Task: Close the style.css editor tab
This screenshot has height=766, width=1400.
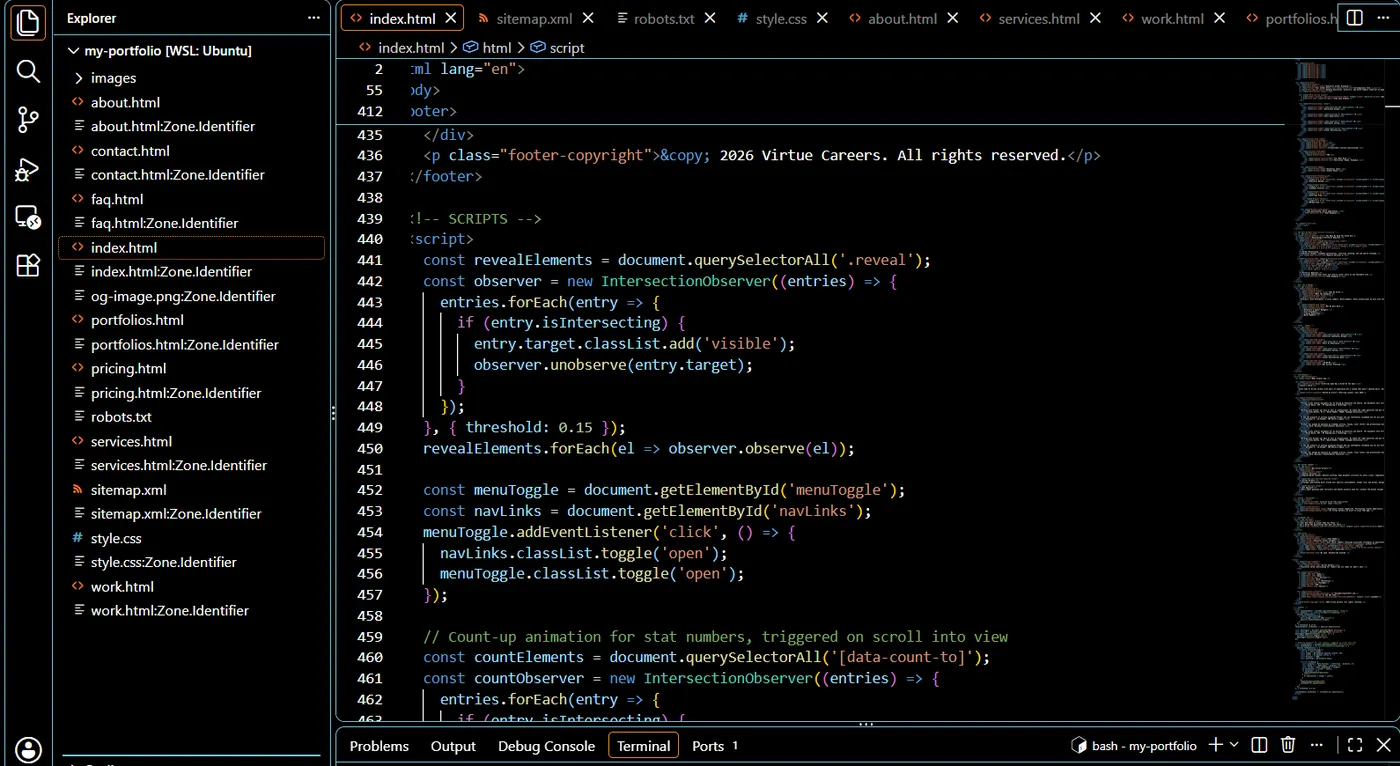Action: tap(824, 18)
